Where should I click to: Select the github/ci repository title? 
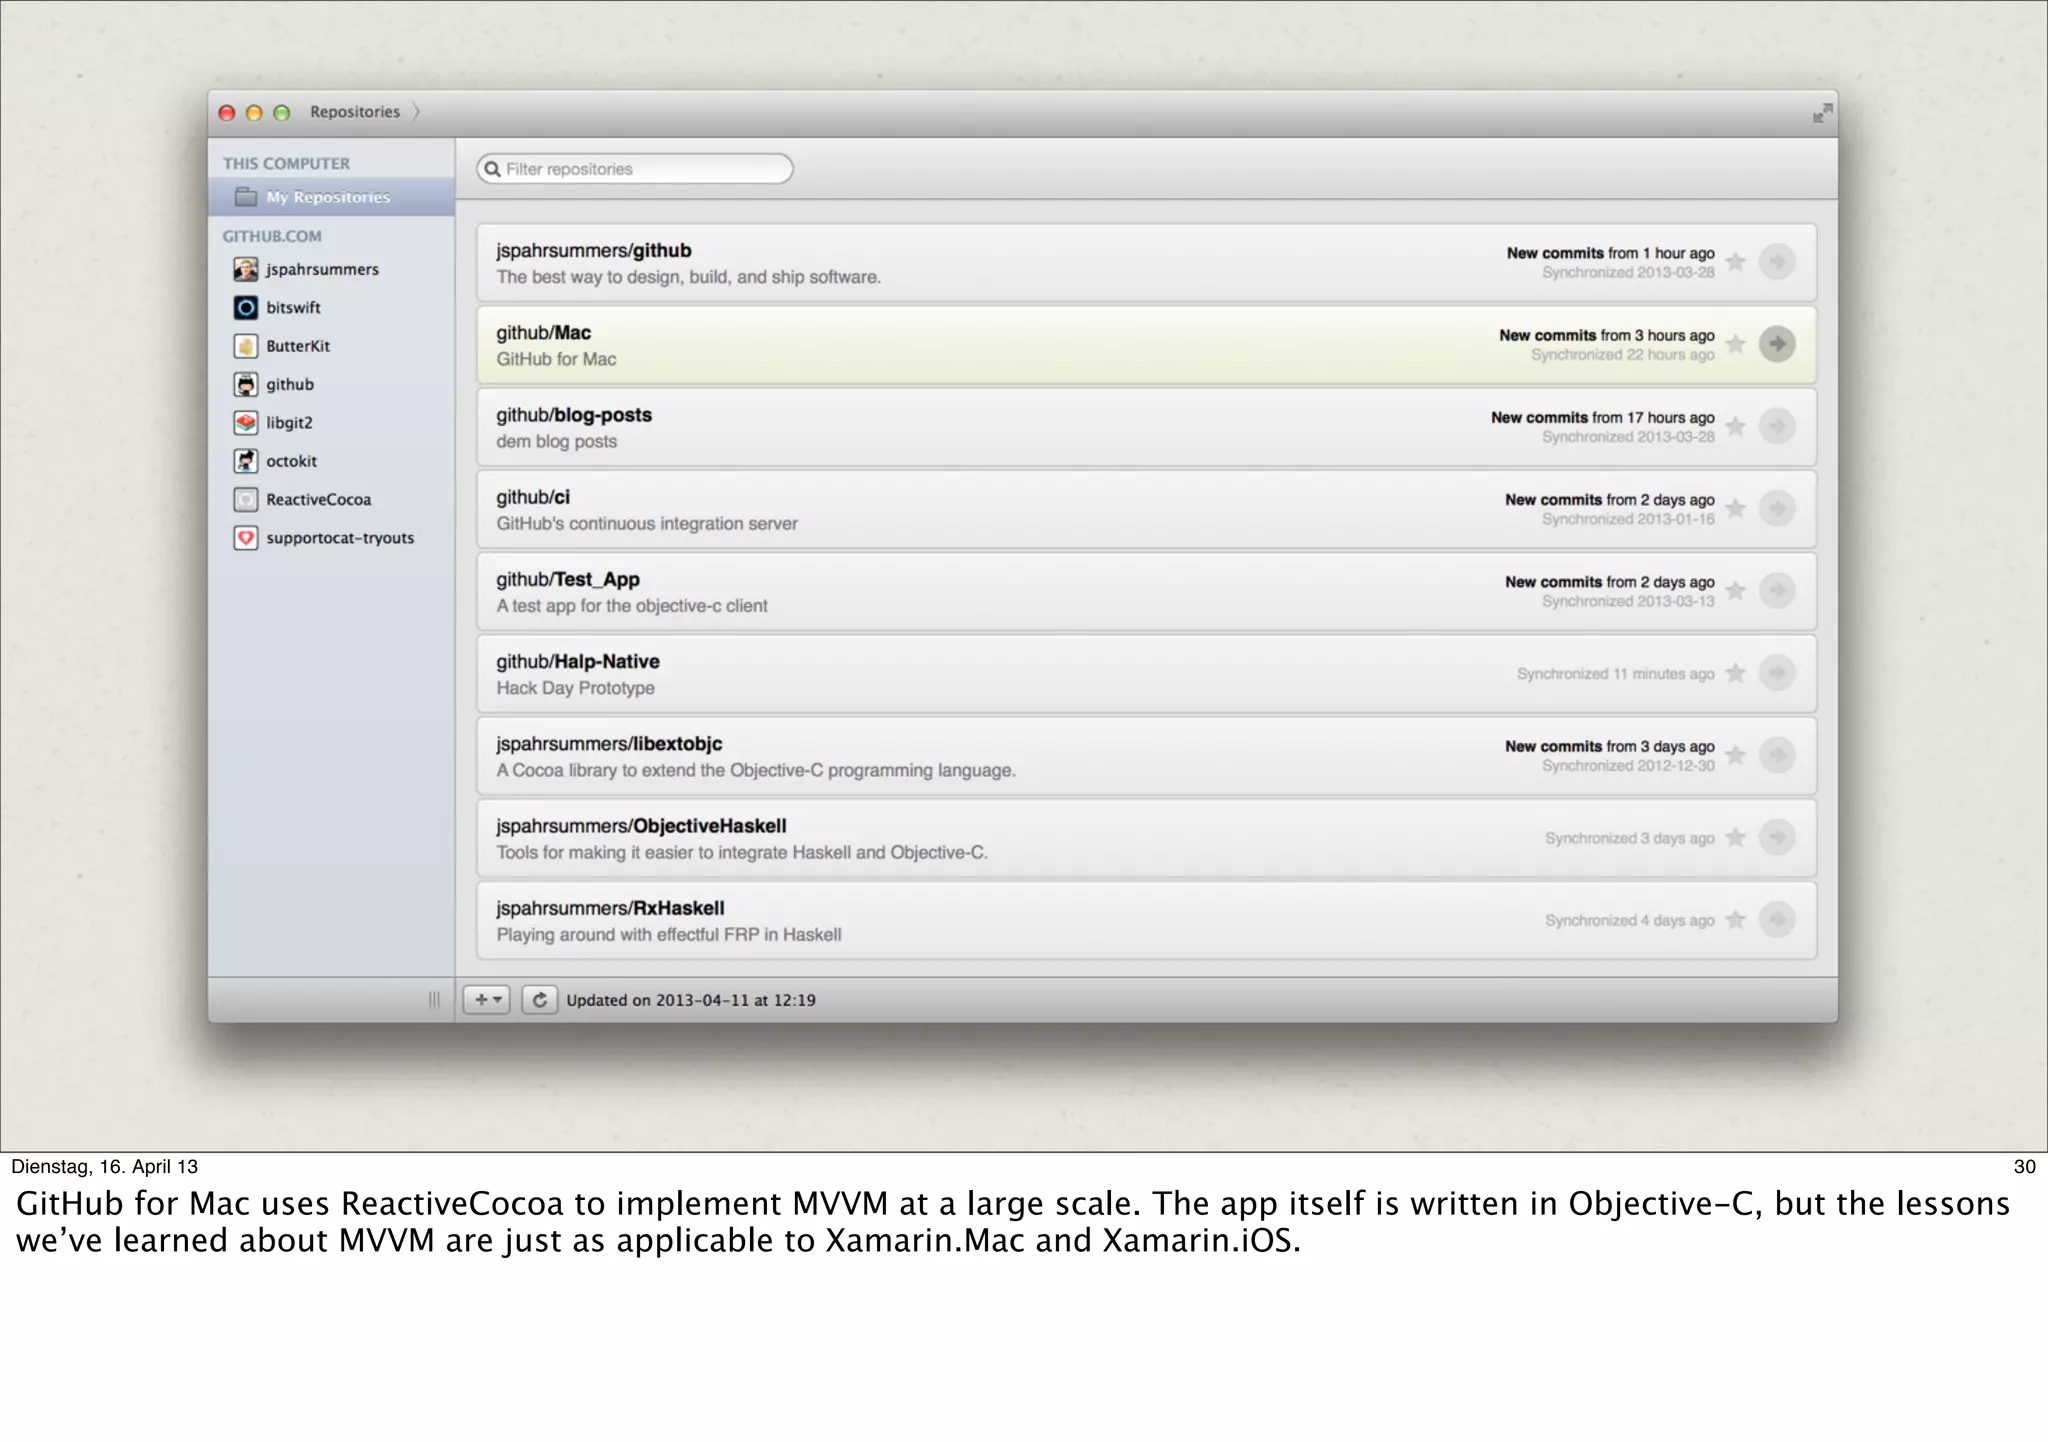(x=533, y=497)
